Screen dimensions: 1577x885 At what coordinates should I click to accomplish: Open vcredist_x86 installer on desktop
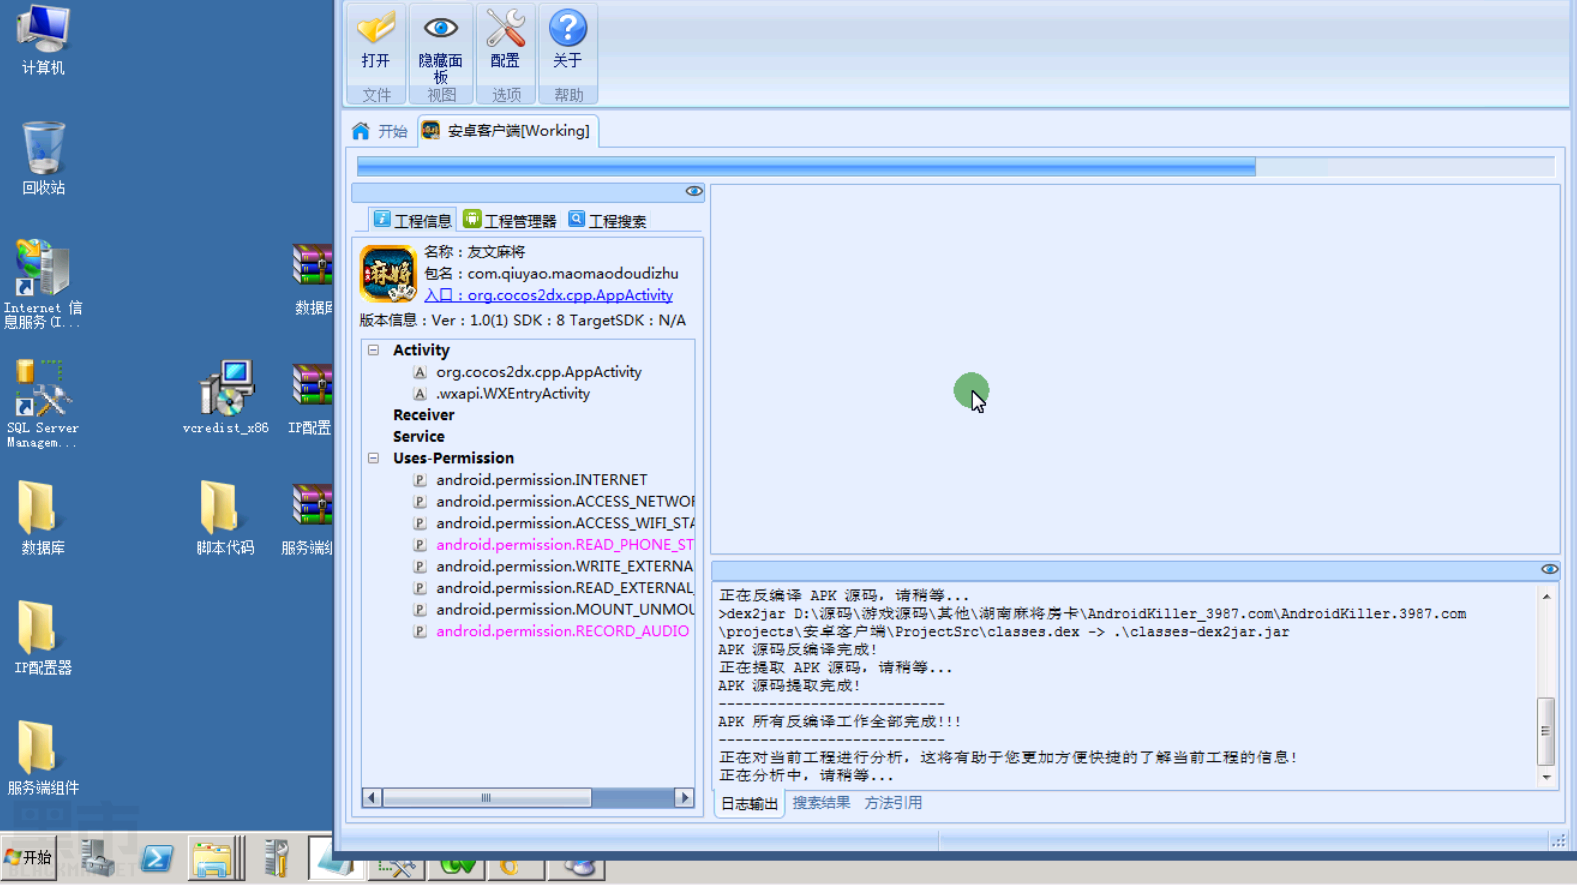(225, 397)
